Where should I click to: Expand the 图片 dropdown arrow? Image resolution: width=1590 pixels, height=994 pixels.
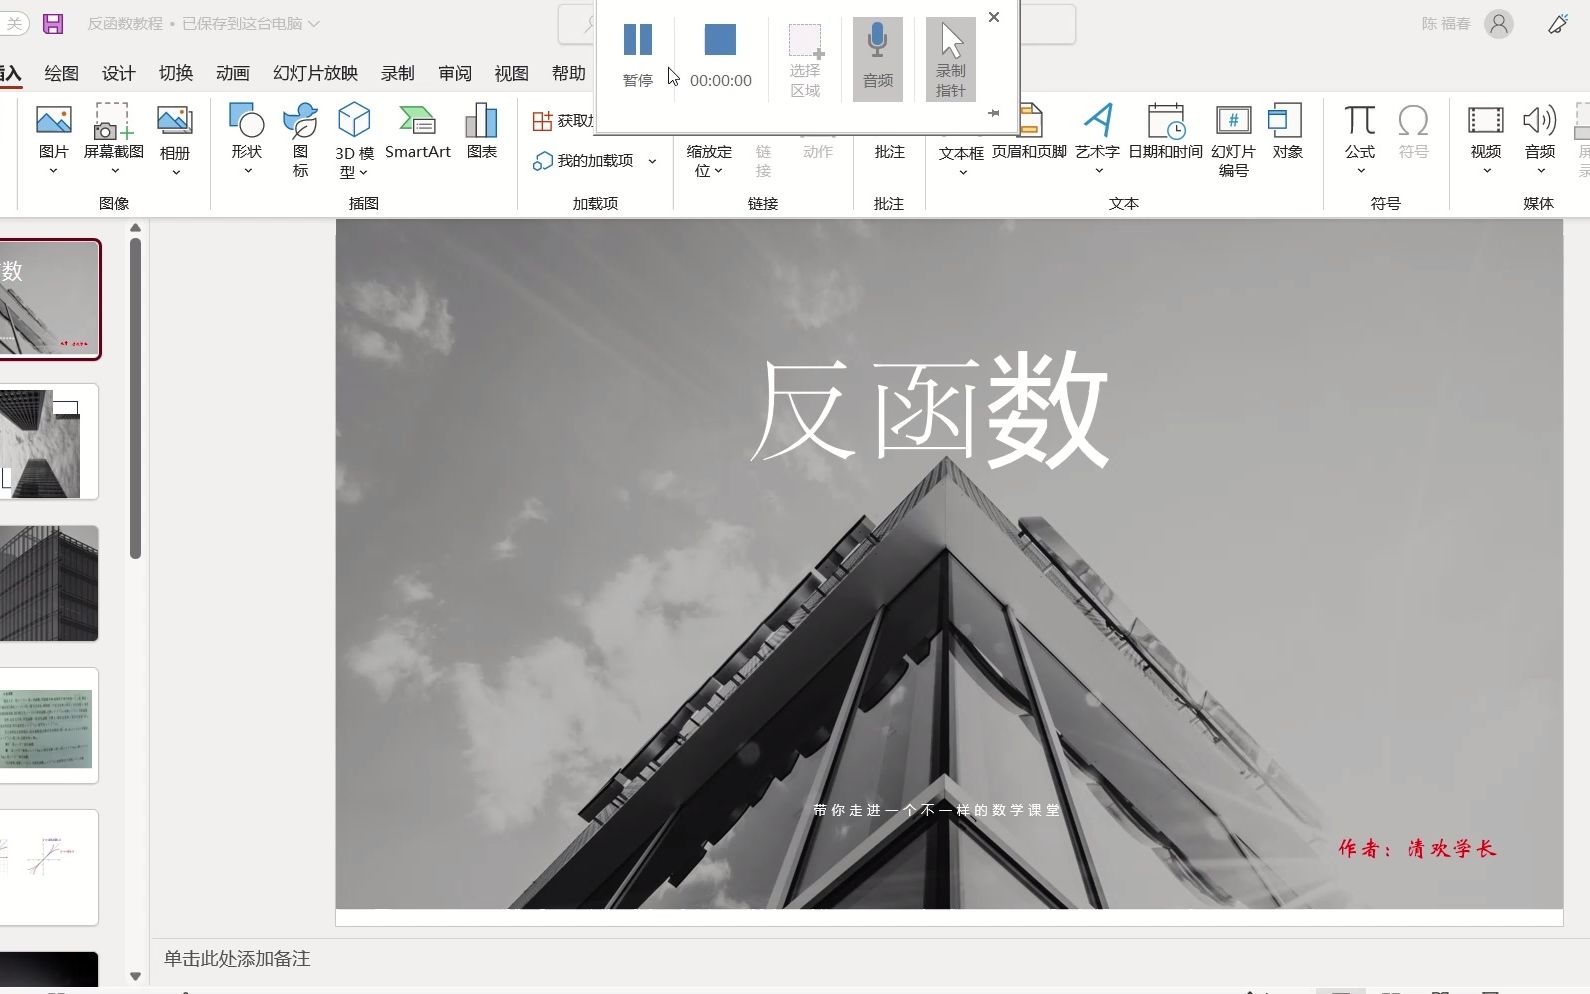pos(54,171)
